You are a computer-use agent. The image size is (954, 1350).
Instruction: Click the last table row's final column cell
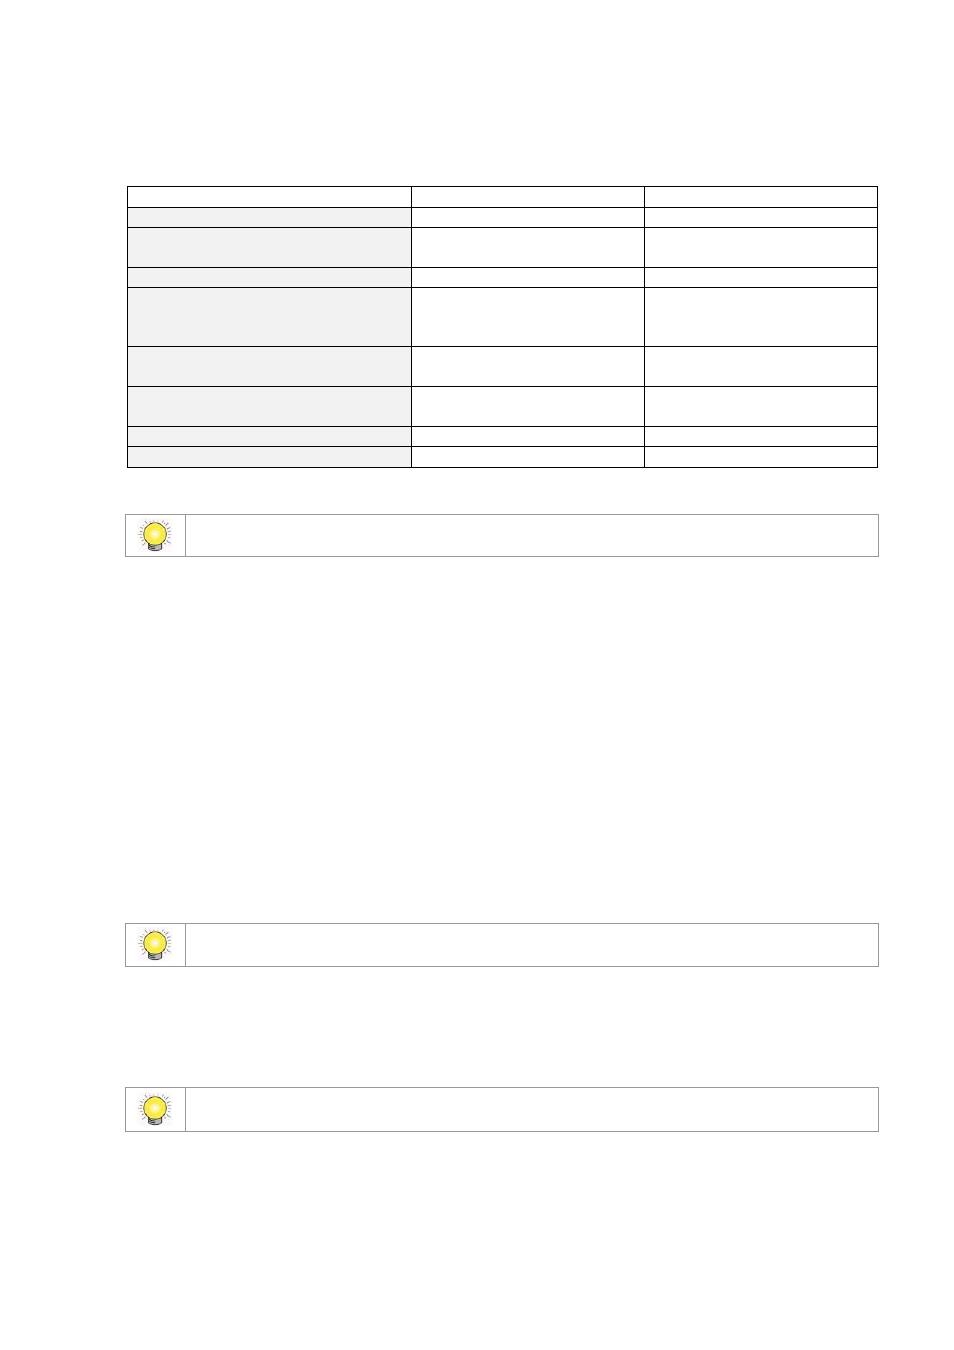761,457
